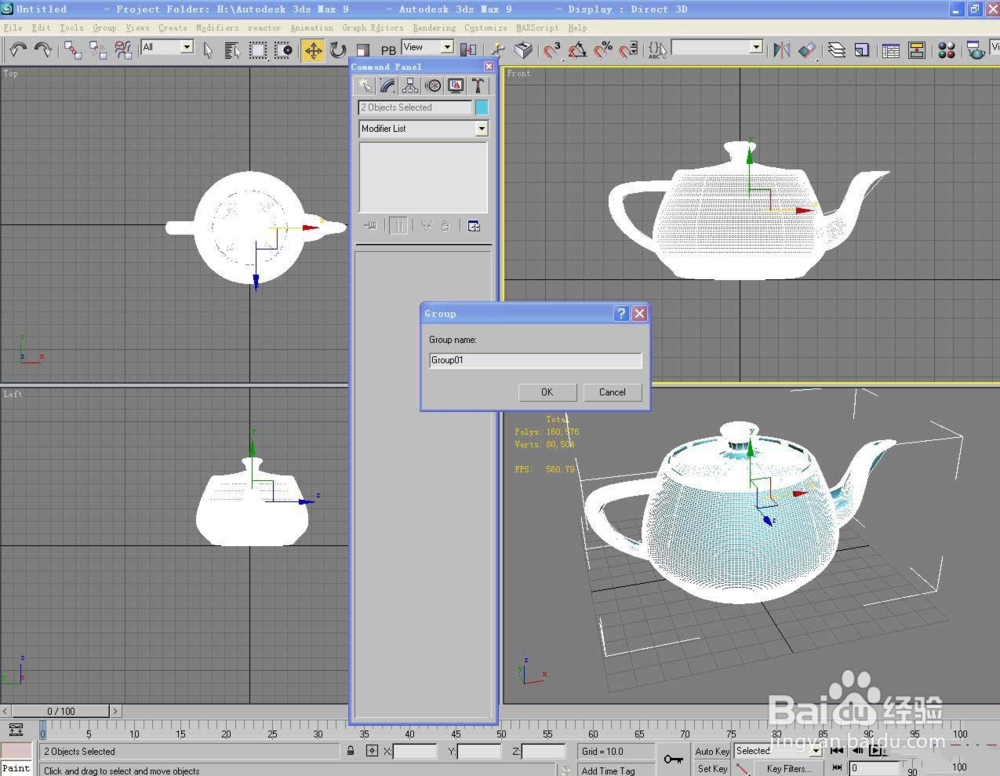This screenshot has height=776, width=1000.
Task: Toggle the 3D Snaps magnet
Action: 552,50
